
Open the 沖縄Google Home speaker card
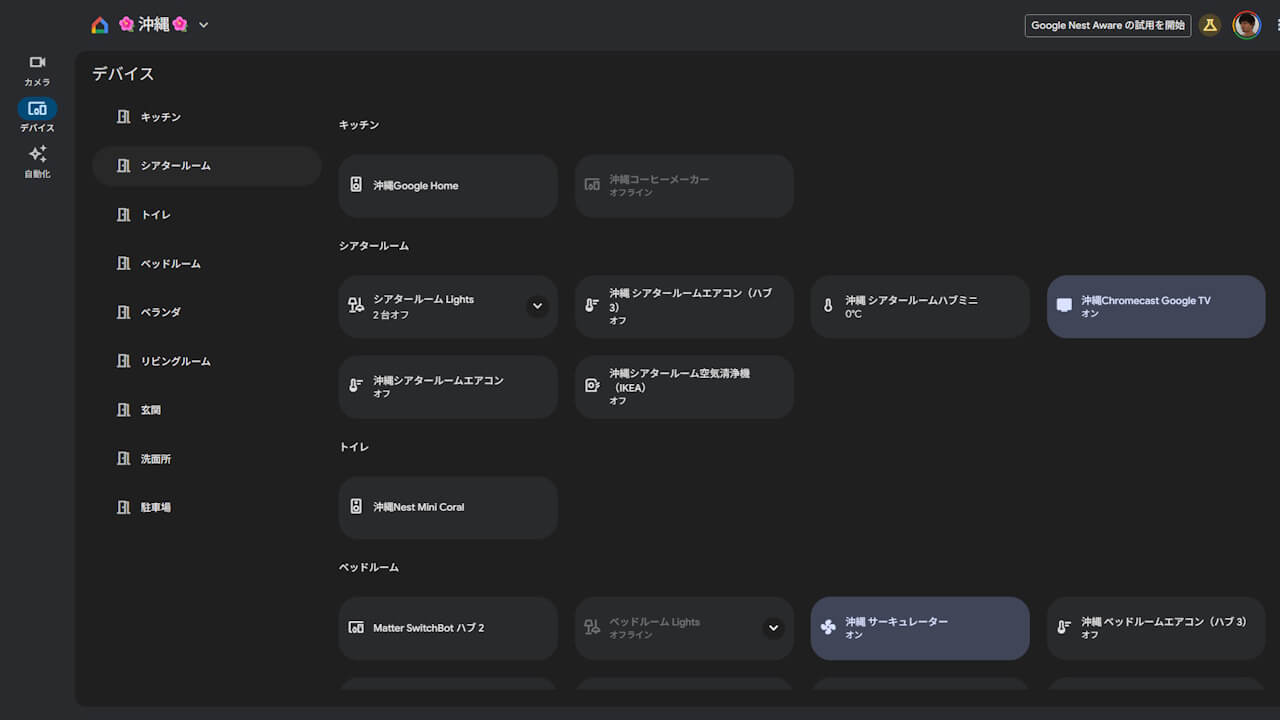(448, 186)
